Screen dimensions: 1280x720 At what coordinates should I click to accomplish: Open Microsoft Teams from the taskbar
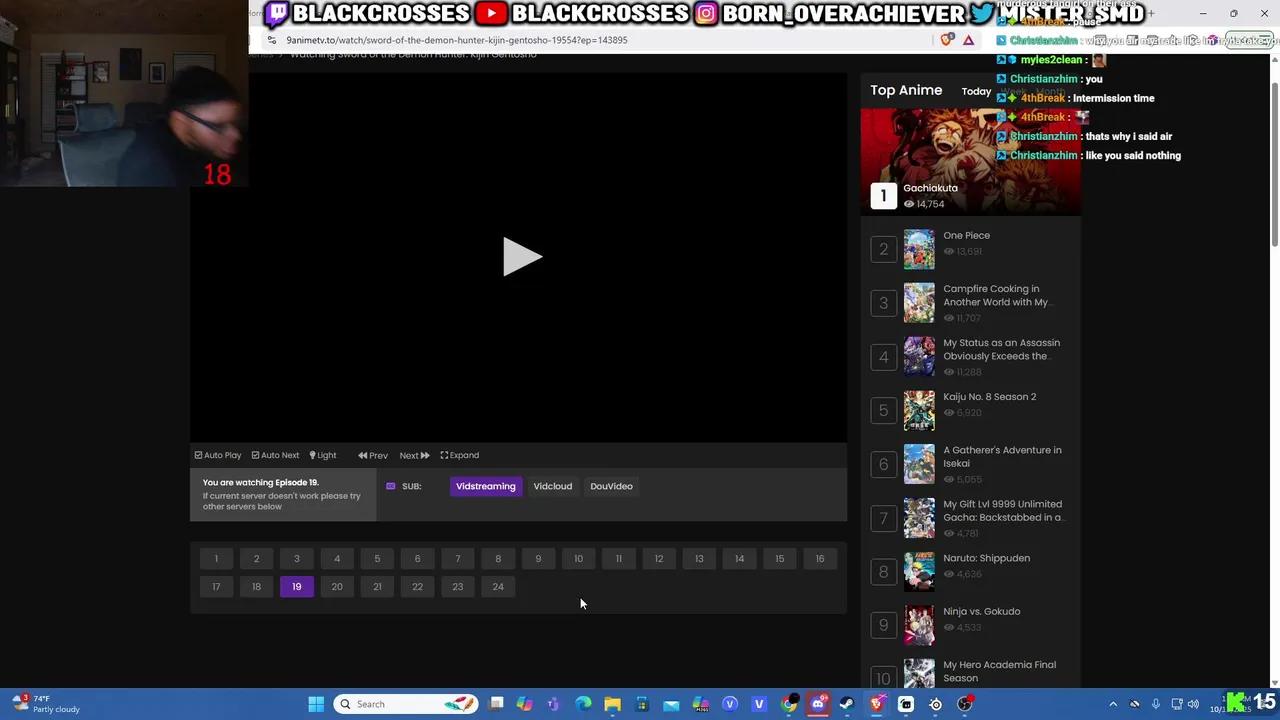click(553, 704)
